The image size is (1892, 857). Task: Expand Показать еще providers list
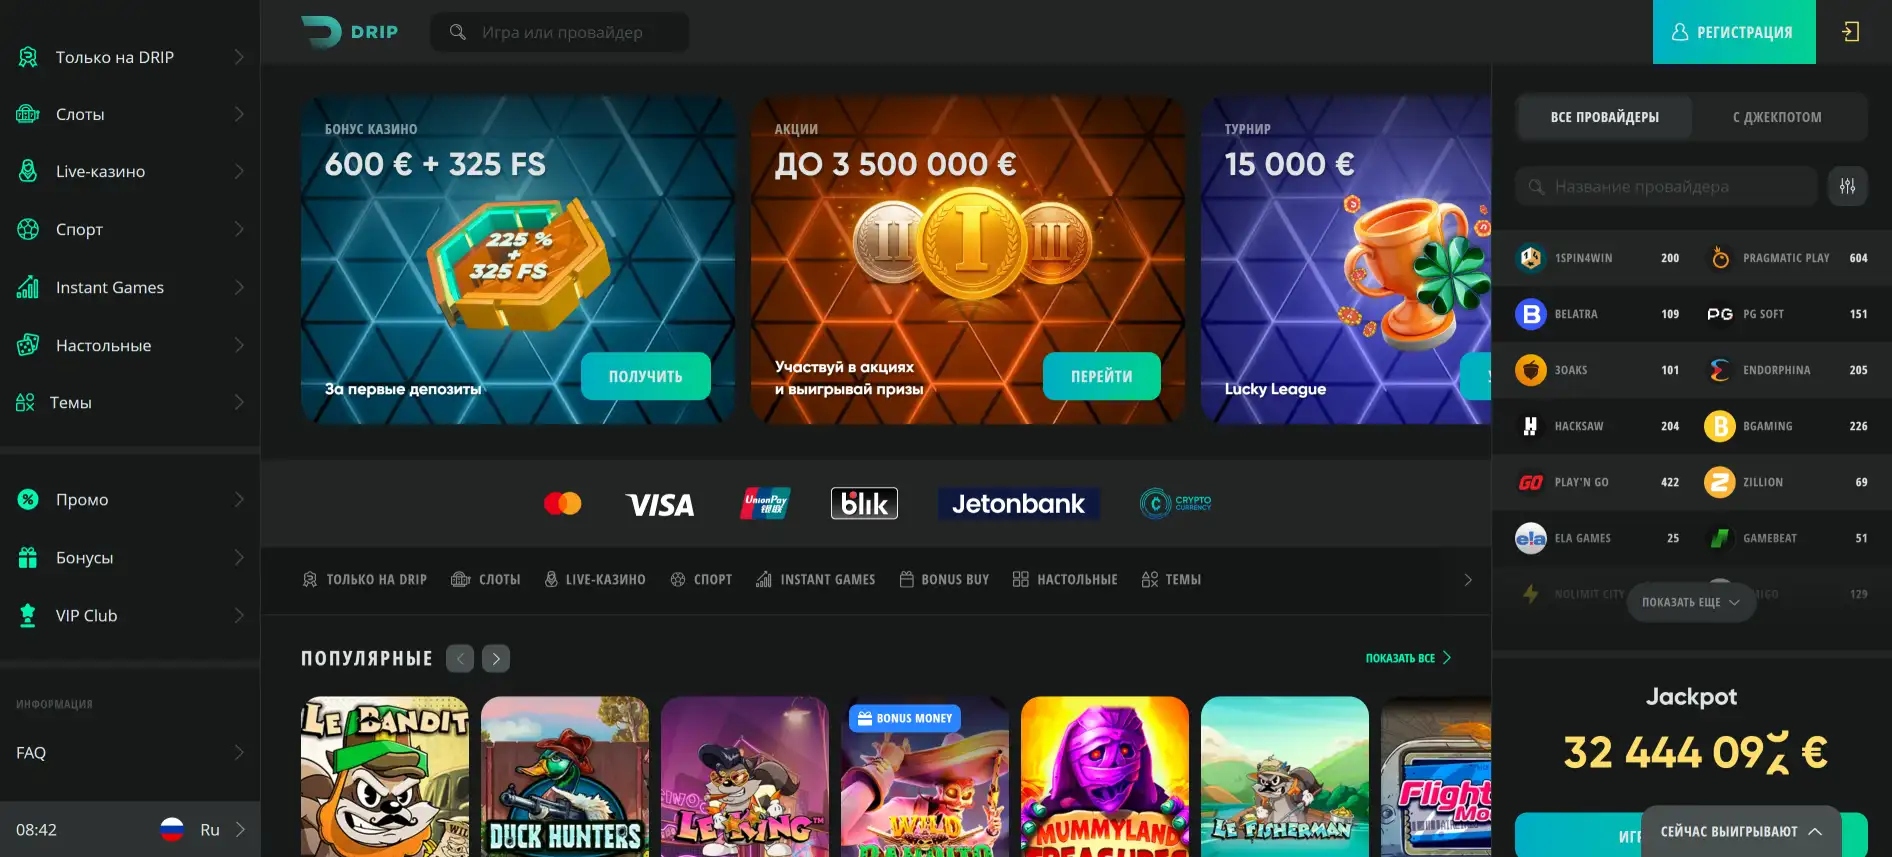[1691, 602]
